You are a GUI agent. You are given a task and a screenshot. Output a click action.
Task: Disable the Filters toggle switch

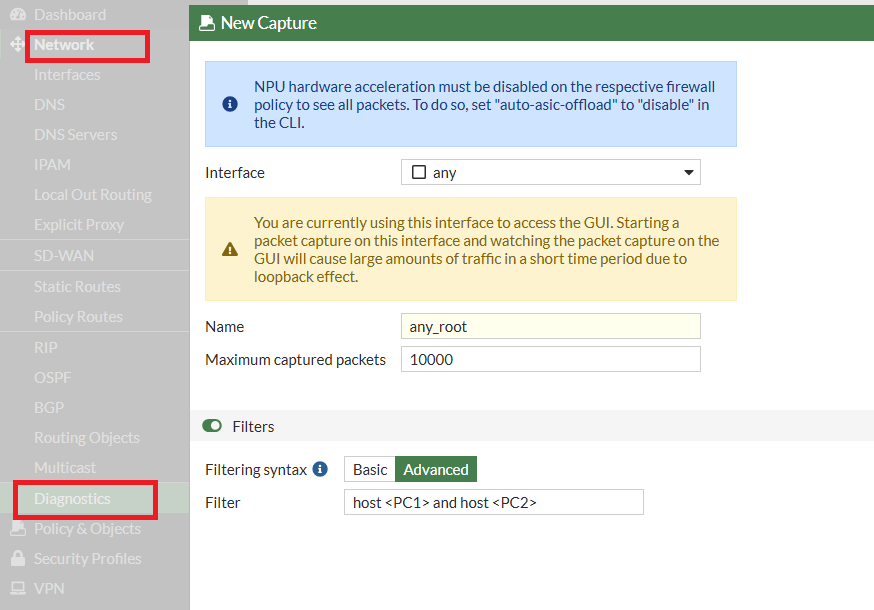click(212, 426)
